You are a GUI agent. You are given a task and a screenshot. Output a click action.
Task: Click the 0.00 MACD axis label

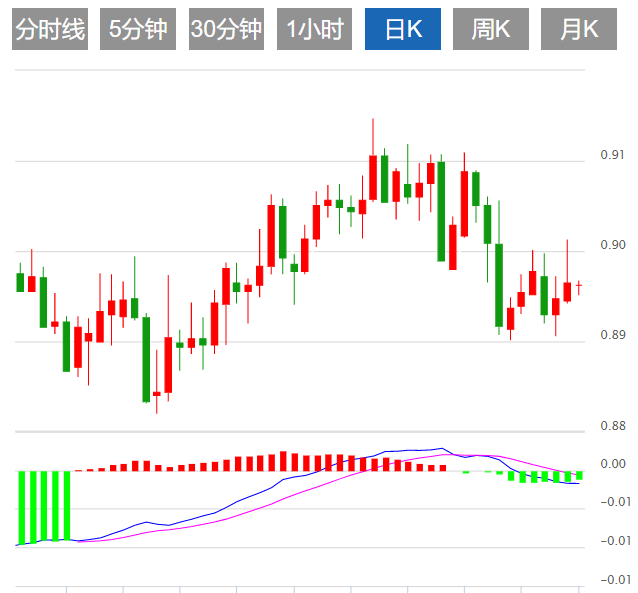tap(613, 464)
